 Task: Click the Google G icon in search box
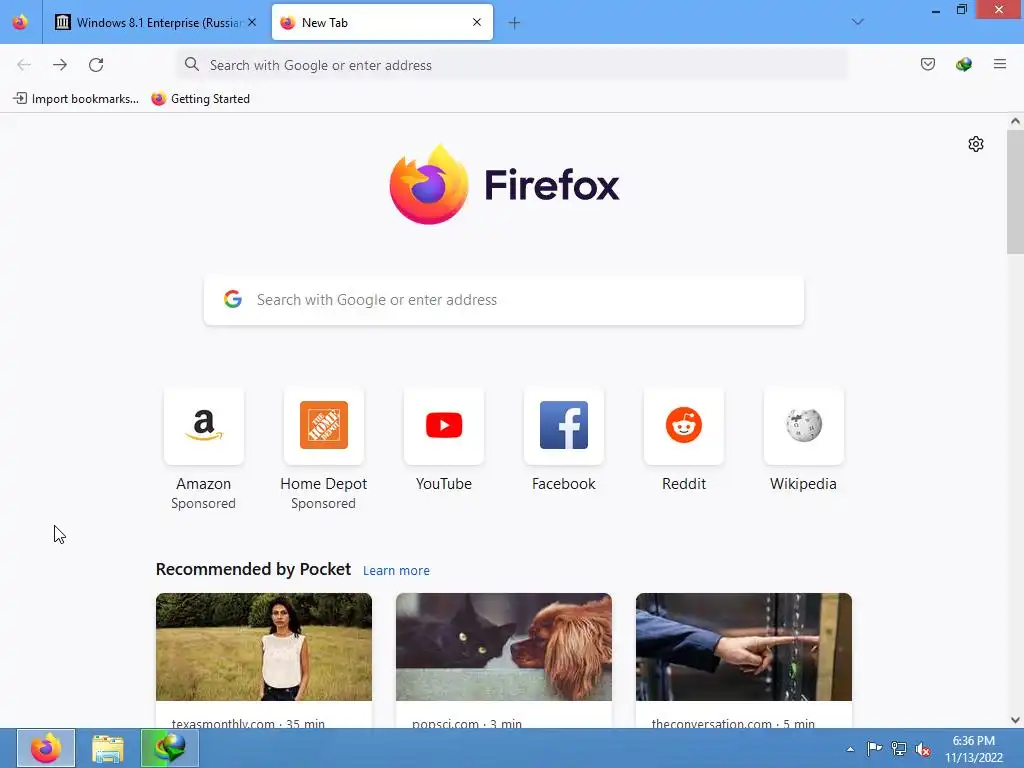pos(233,299)
